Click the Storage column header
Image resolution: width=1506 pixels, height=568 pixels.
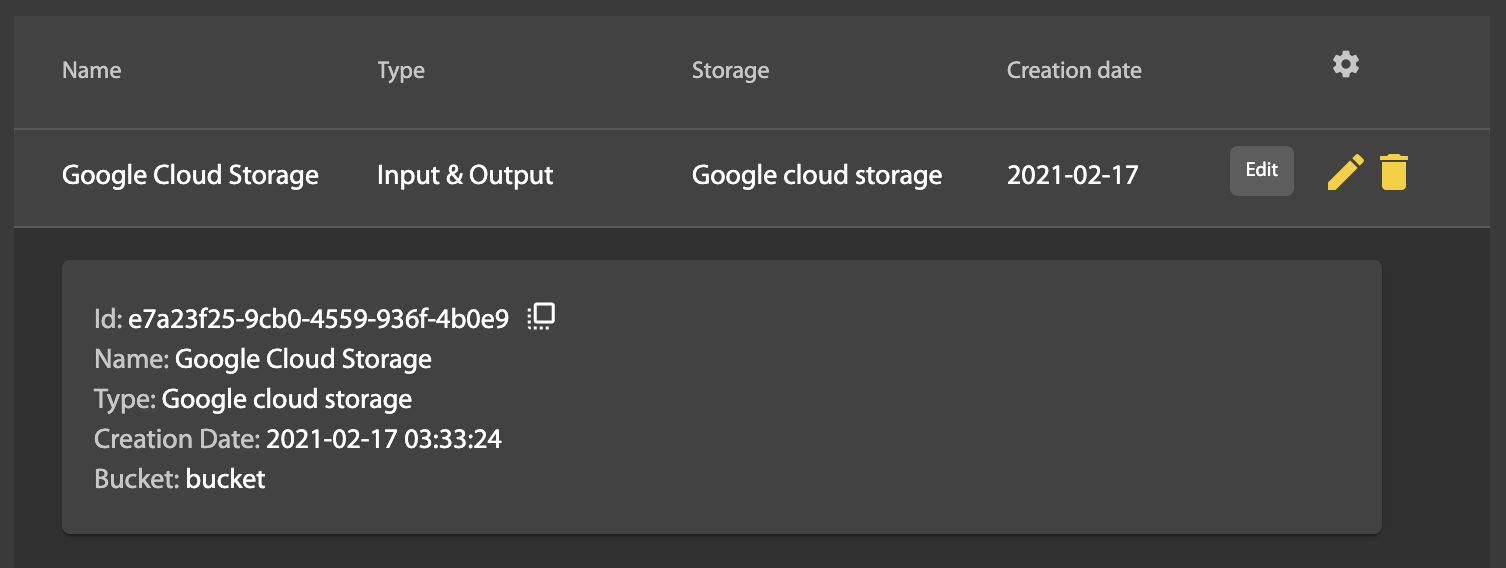click(x=730, y=70)
